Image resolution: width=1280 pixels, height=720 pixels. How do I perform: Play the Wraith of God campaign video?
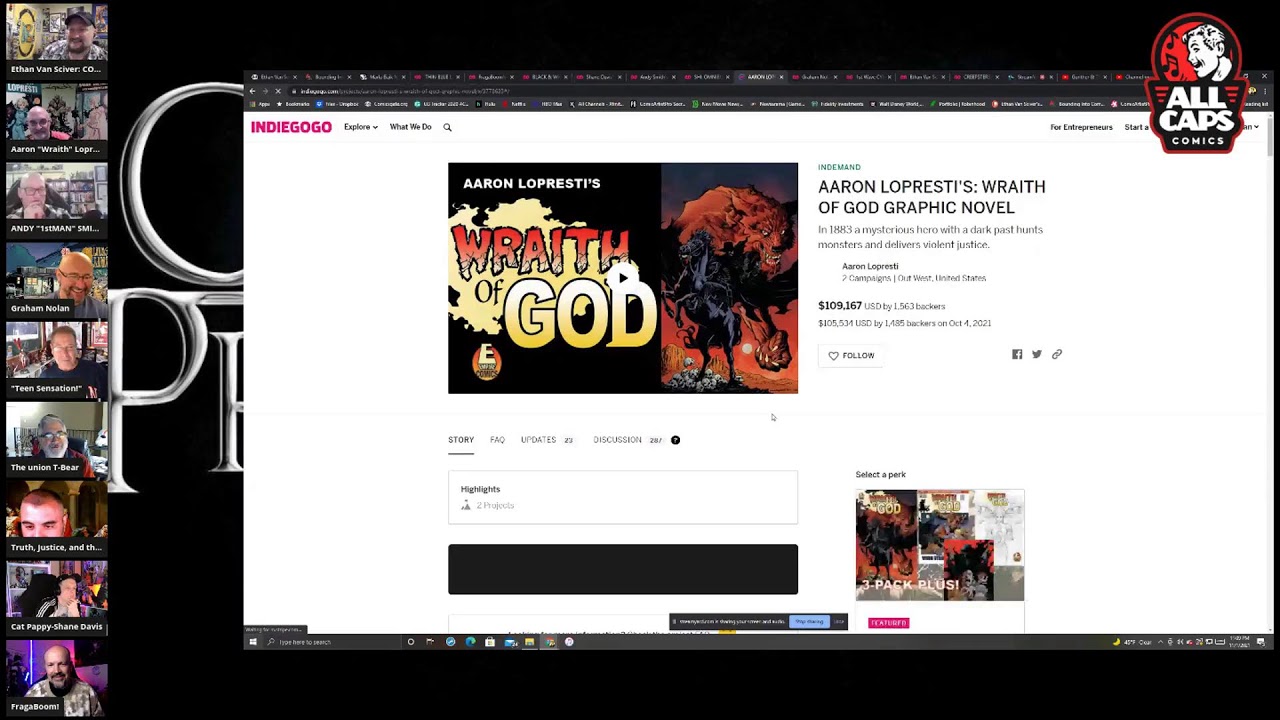click(623, 277)
